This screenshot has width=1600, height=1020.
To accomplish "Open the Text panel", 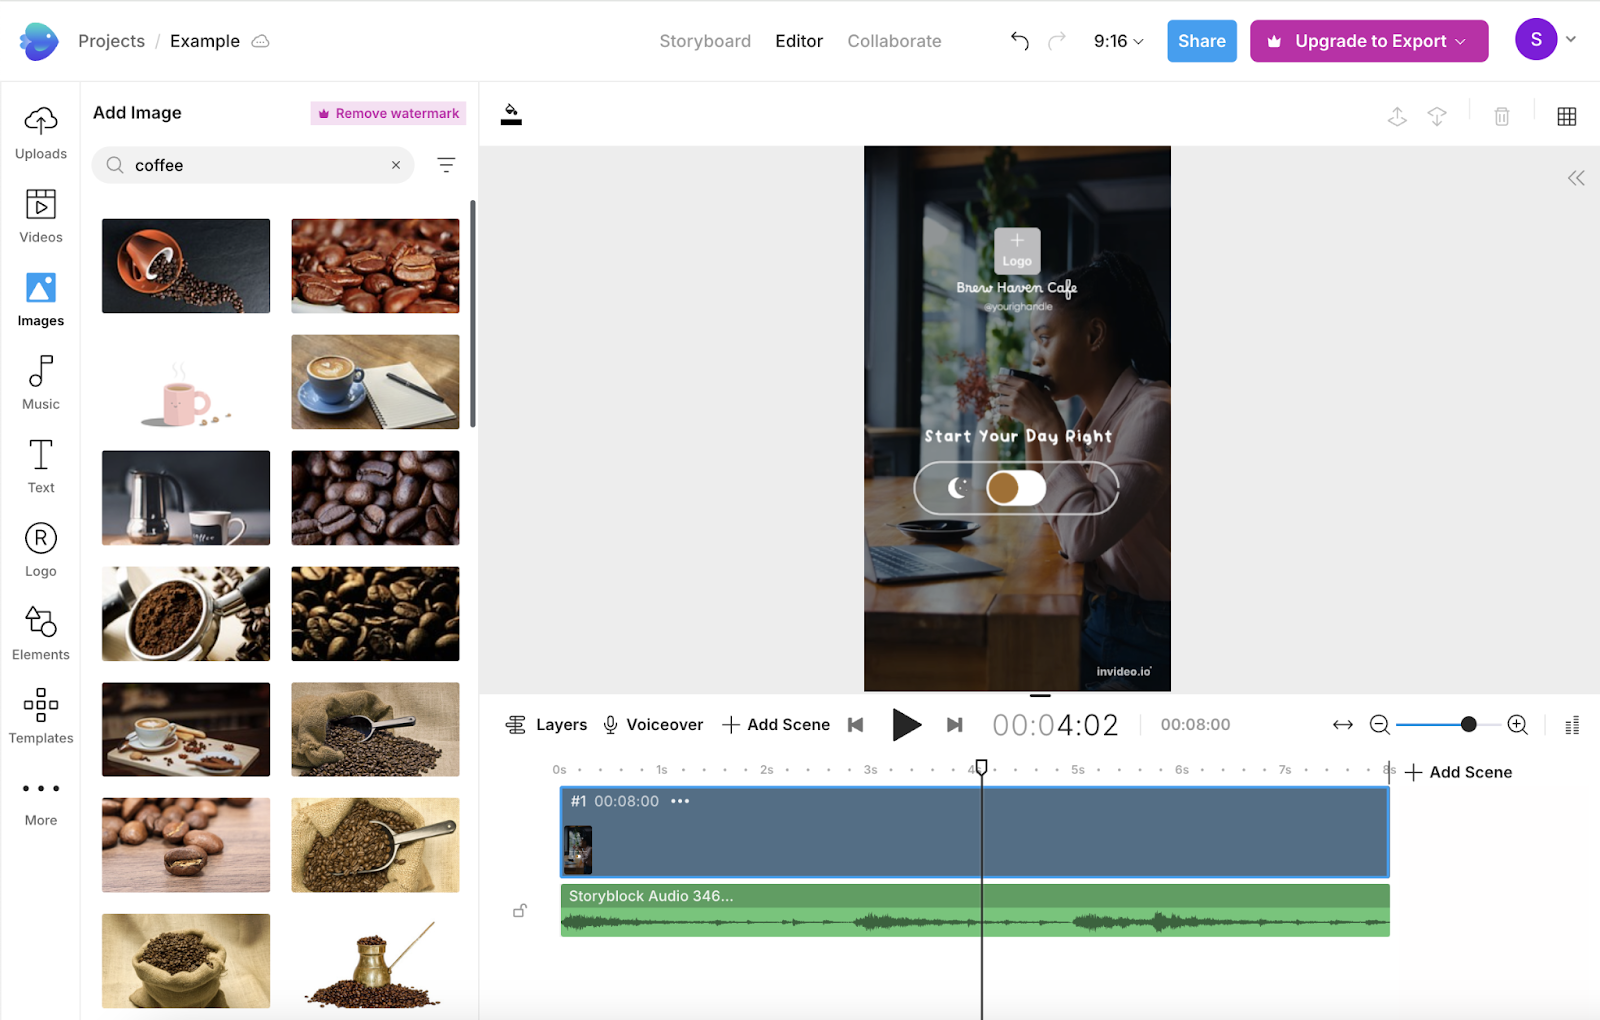I will [x=40, y=465].
